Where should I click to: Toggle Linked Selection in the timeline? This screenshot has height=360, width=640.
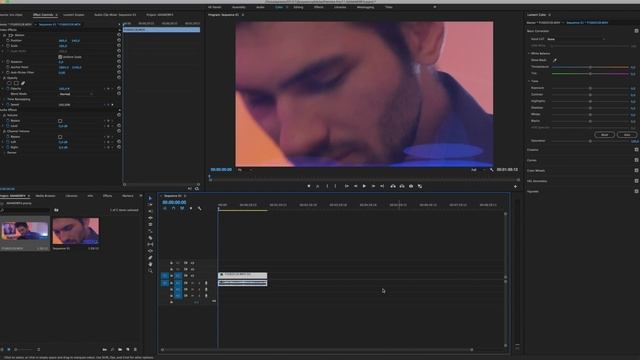click(x=182, y=209)
